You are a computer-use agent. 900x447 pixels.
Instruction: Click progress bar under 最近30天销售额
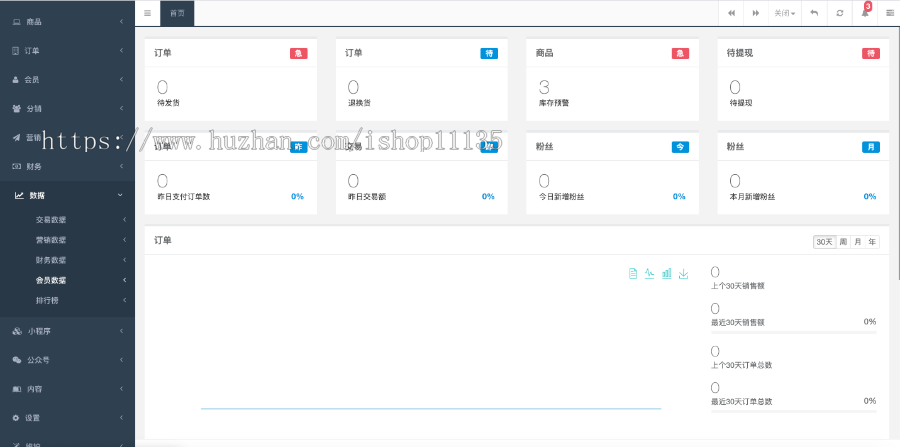click(794, 332)
